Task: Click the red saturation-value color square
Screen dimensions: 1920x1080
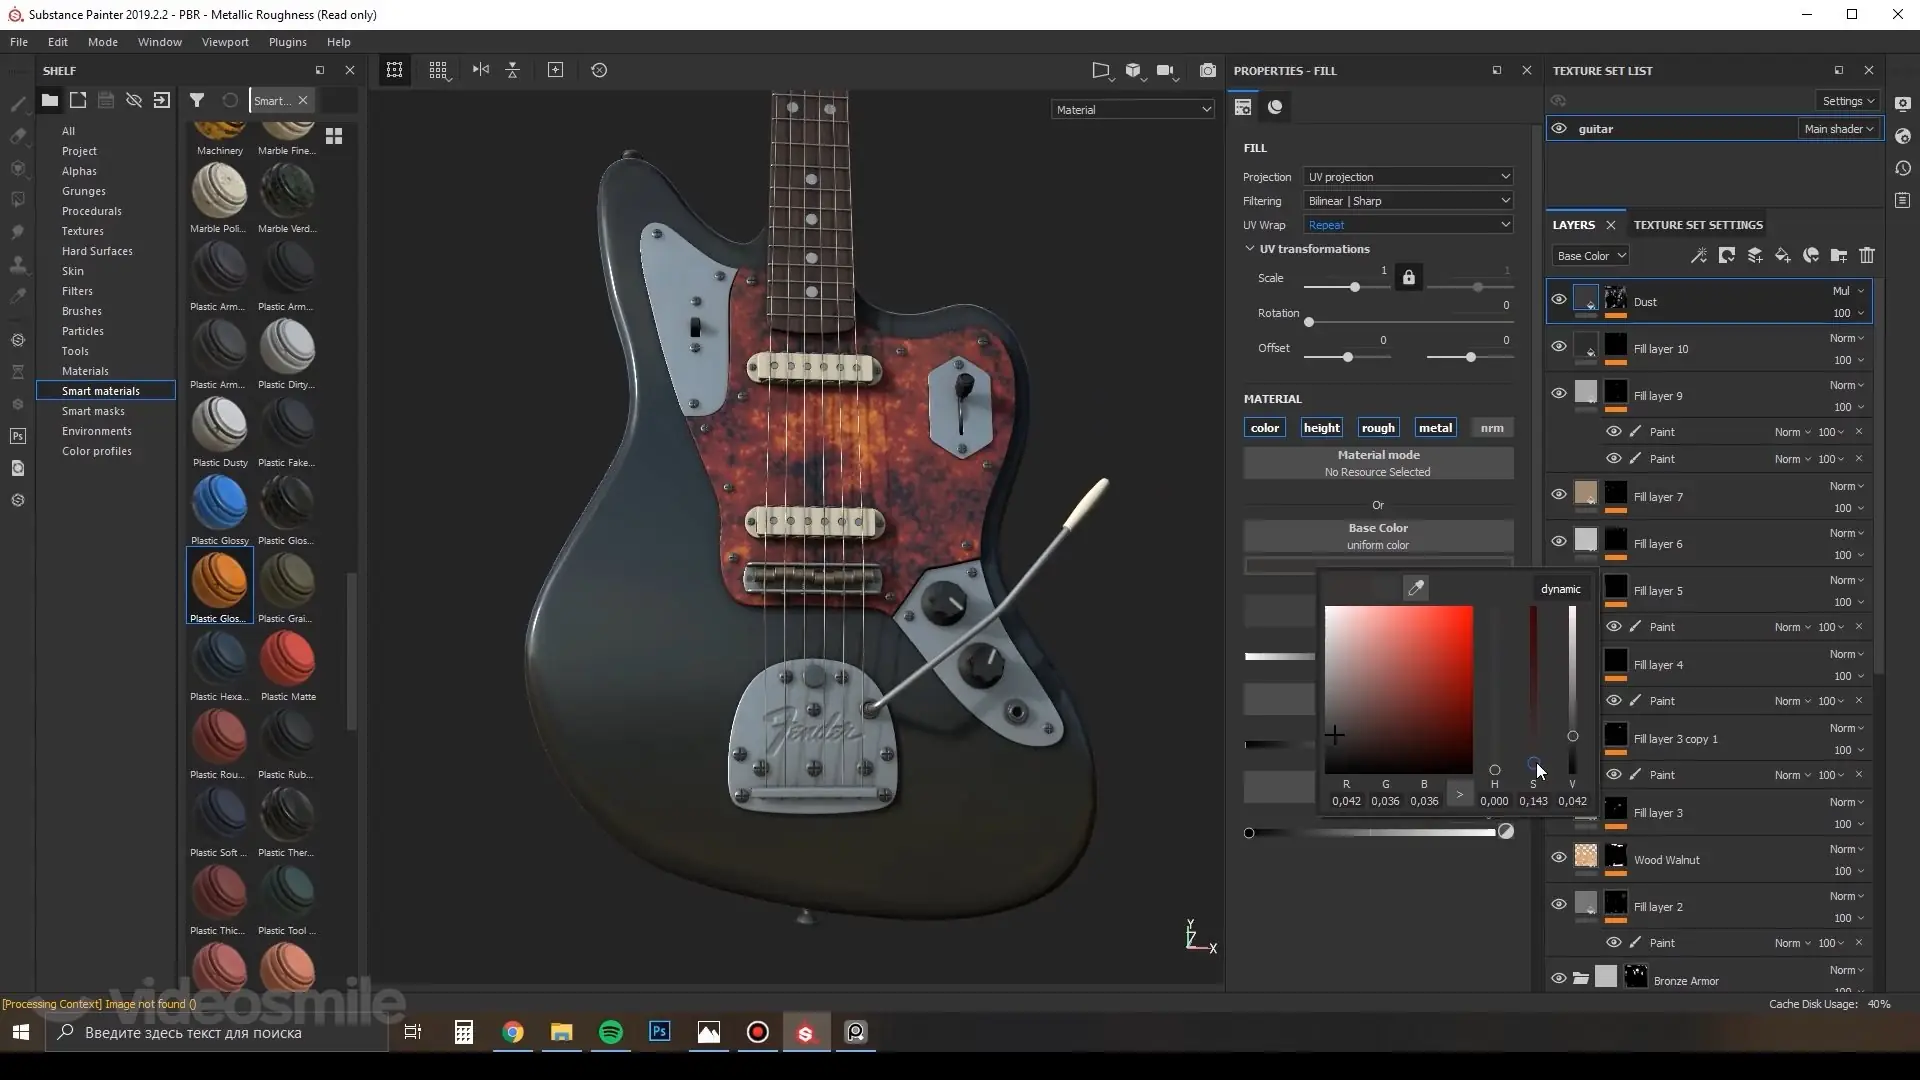Action: [x=1398, y=689]
